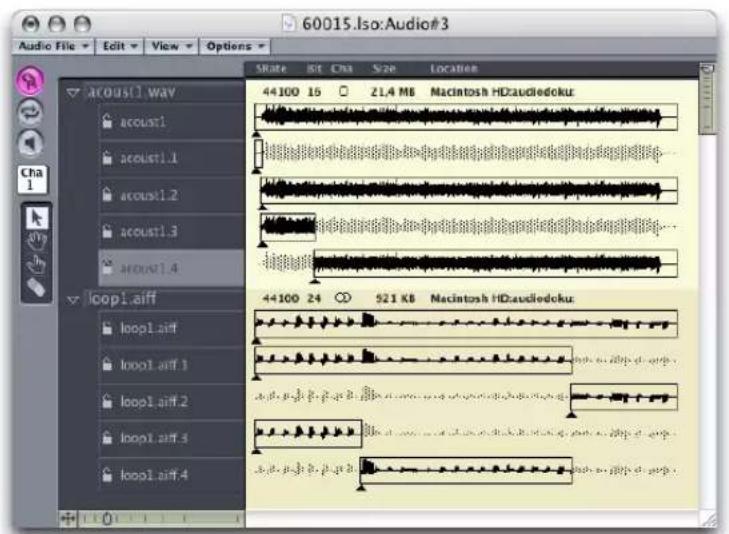Screen dimensions: 729x534
Task: Select the loop1.aiff.4 region name
Action: (x=154, y=475)
